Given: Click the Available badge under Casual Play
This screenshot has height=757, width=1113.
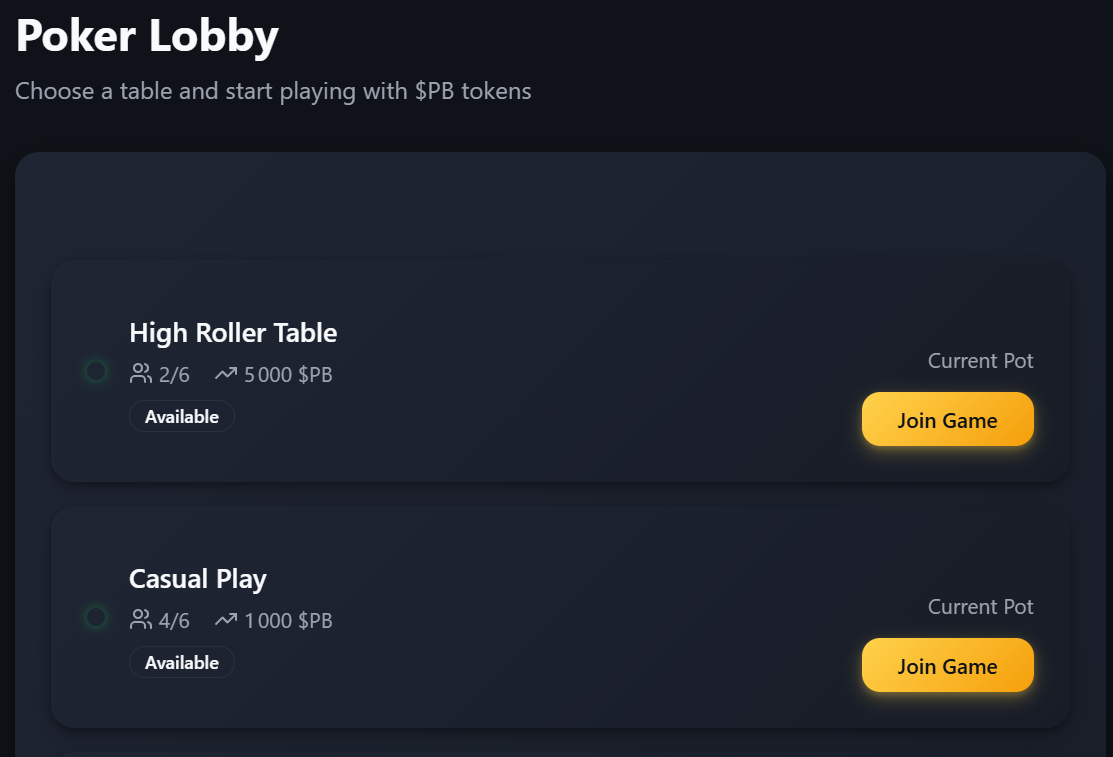Looking at the screenshot, I should (x=182, y=662).
